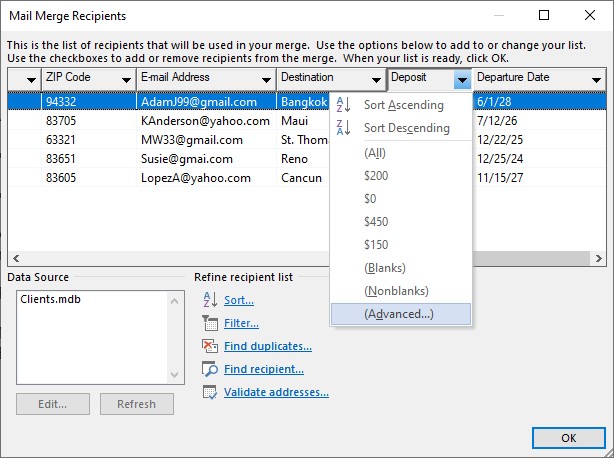
Task: Confirm with the OK button
Action: click(x=569, y=438)
